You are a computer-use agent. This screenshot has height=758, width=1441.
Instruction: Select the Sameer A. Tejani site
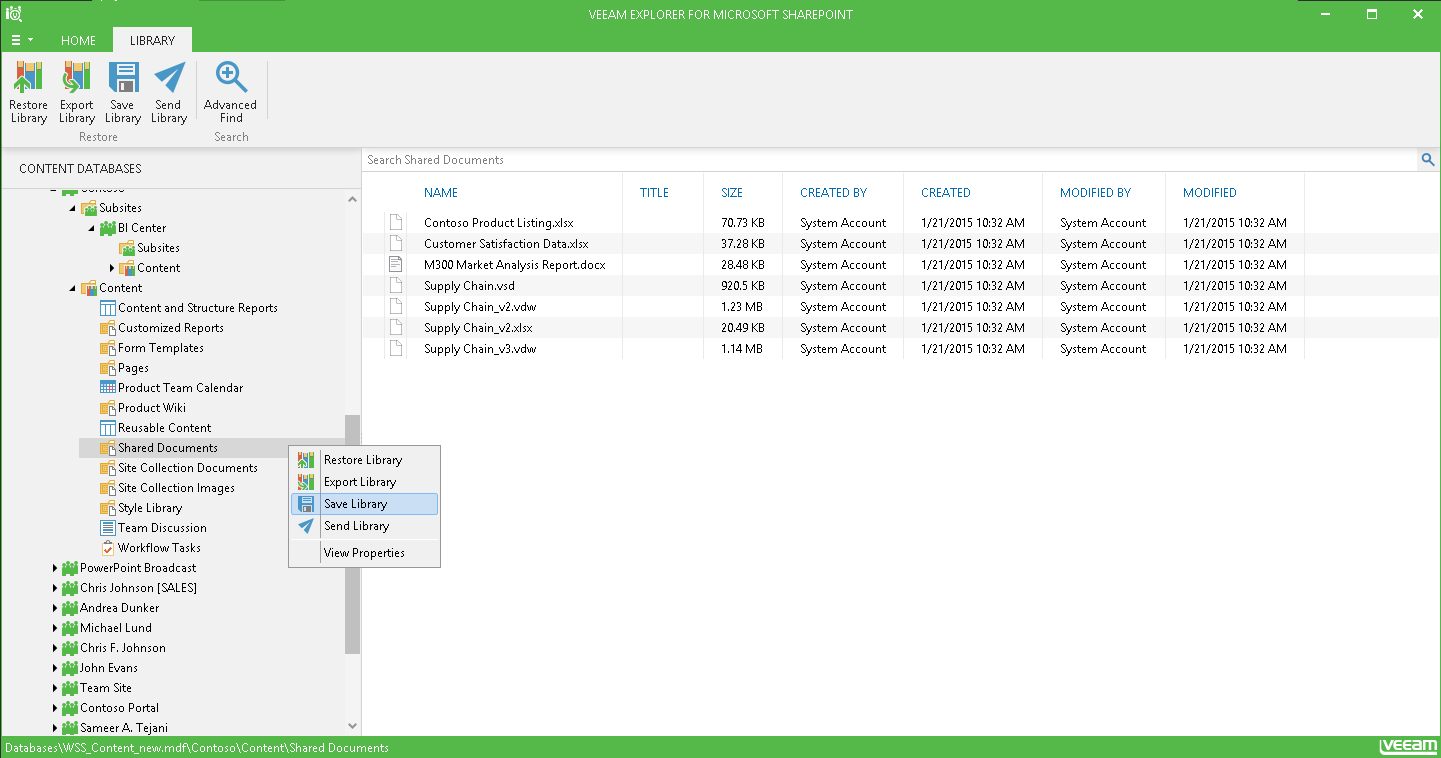point(125,728)
